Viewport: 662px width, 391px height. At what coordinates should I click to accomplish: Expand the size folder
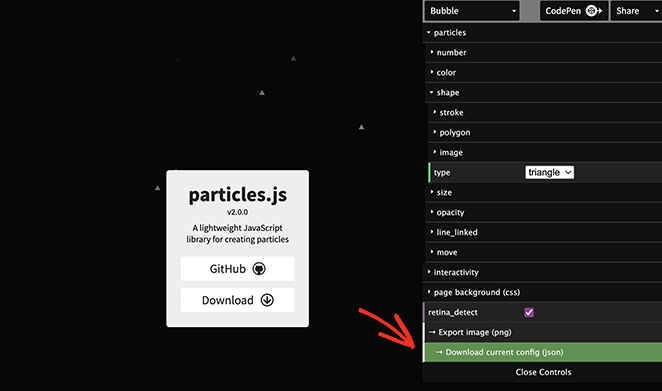pos(543,192)
